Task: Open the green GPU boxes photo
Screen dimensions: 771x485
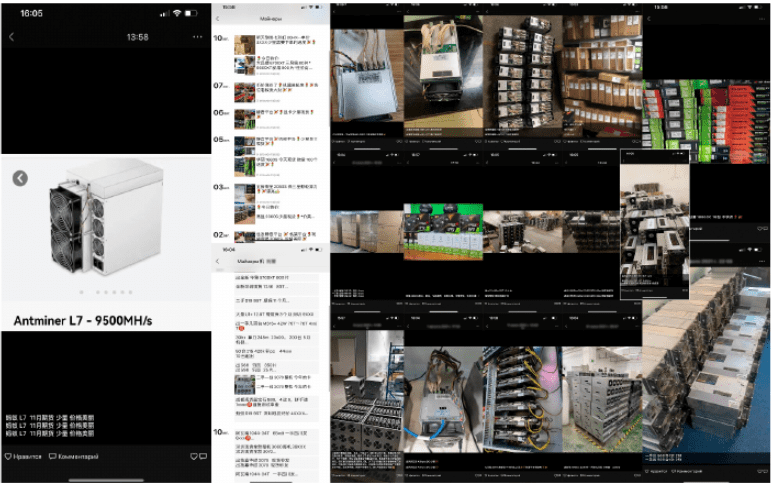Action: 443,232
